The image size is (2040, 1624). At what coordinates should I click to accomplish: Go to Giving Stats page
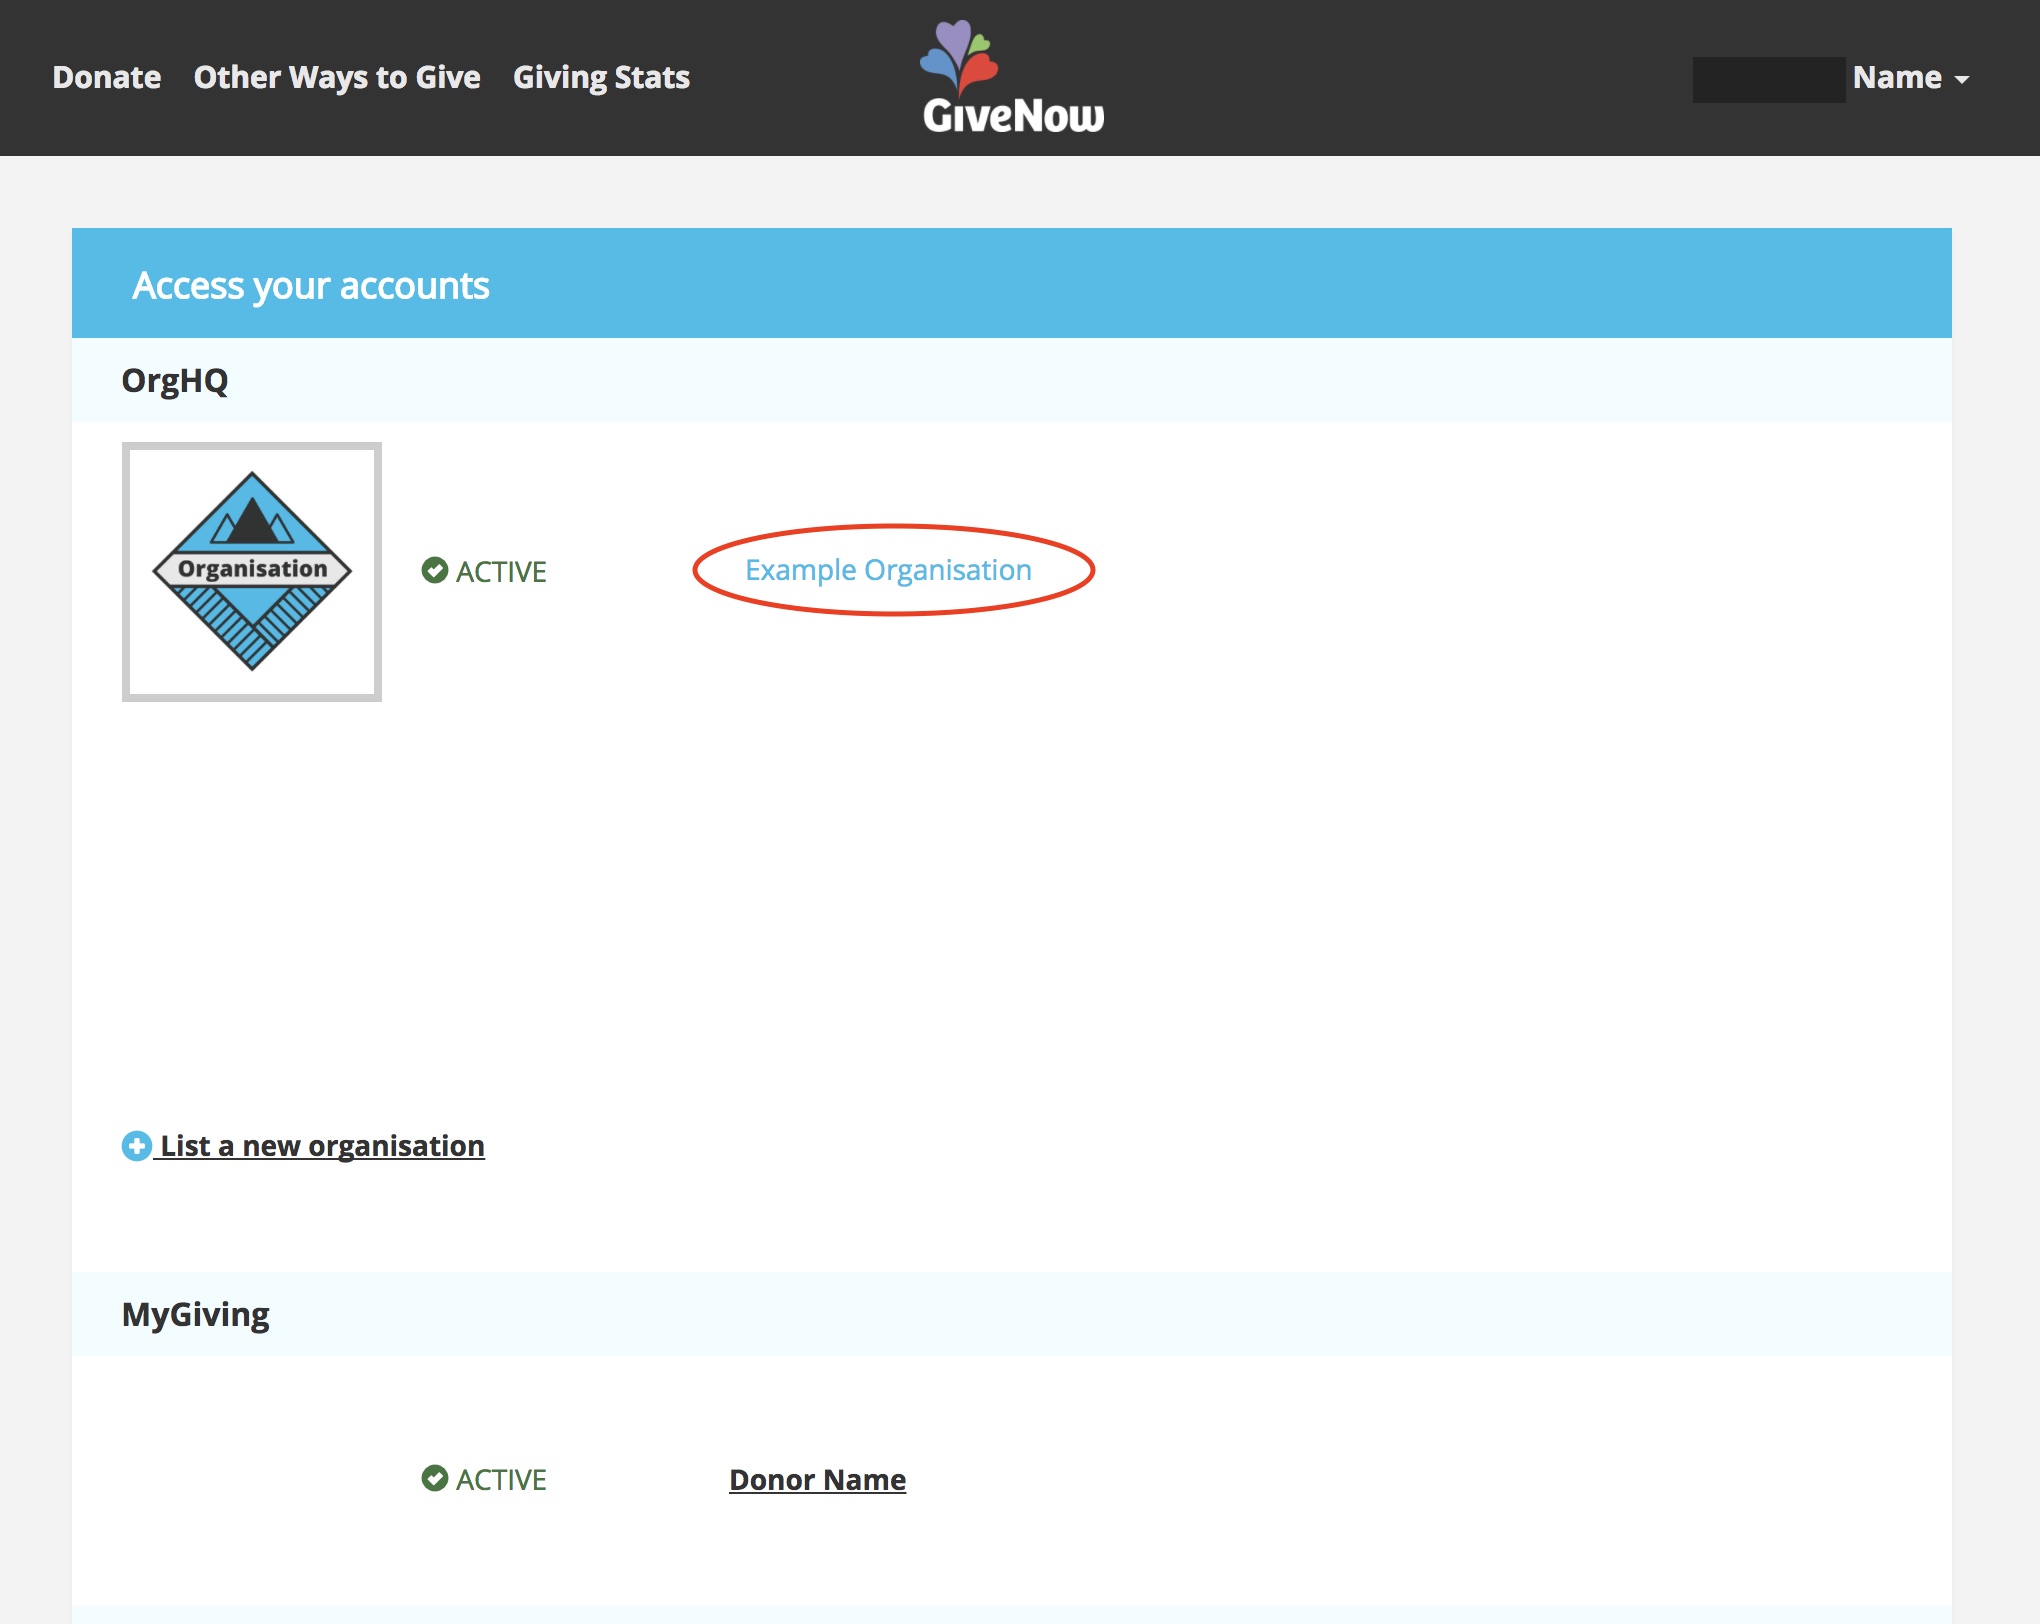pos(601,77)
